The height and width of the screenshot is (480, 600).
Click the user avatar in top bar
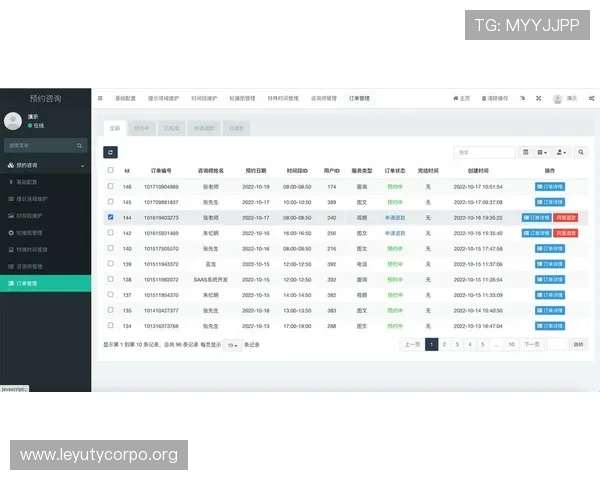pos(558,99)
